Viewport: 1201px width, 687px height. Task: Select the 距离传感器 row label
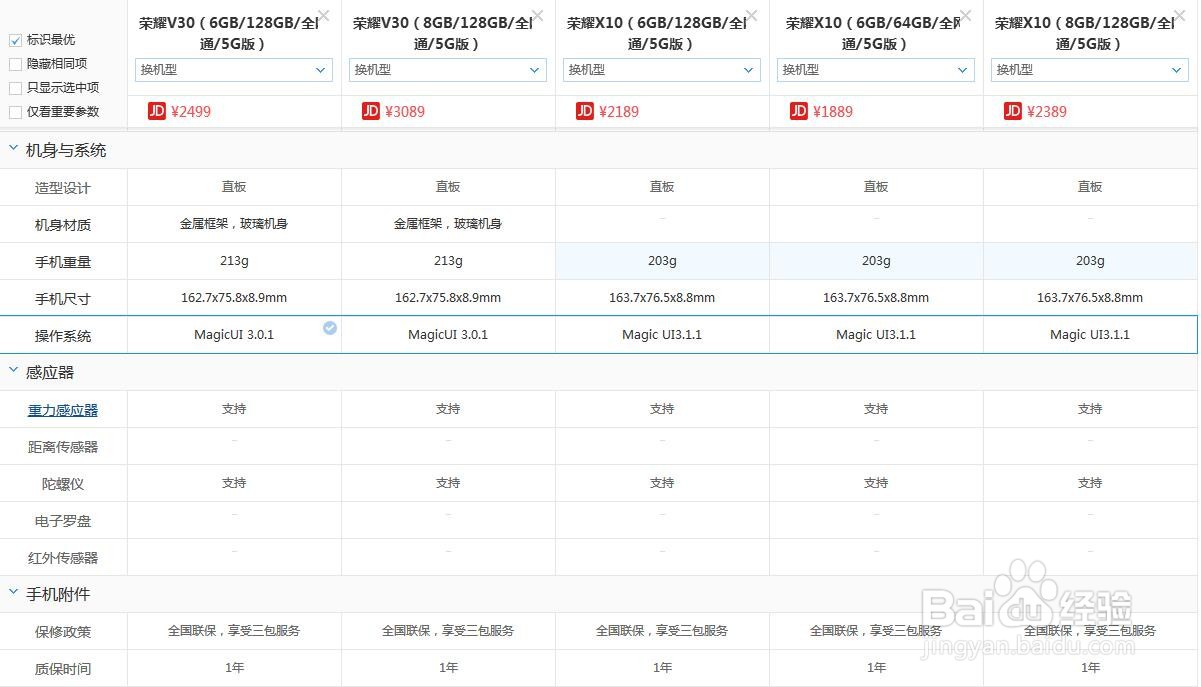(63, 447)
